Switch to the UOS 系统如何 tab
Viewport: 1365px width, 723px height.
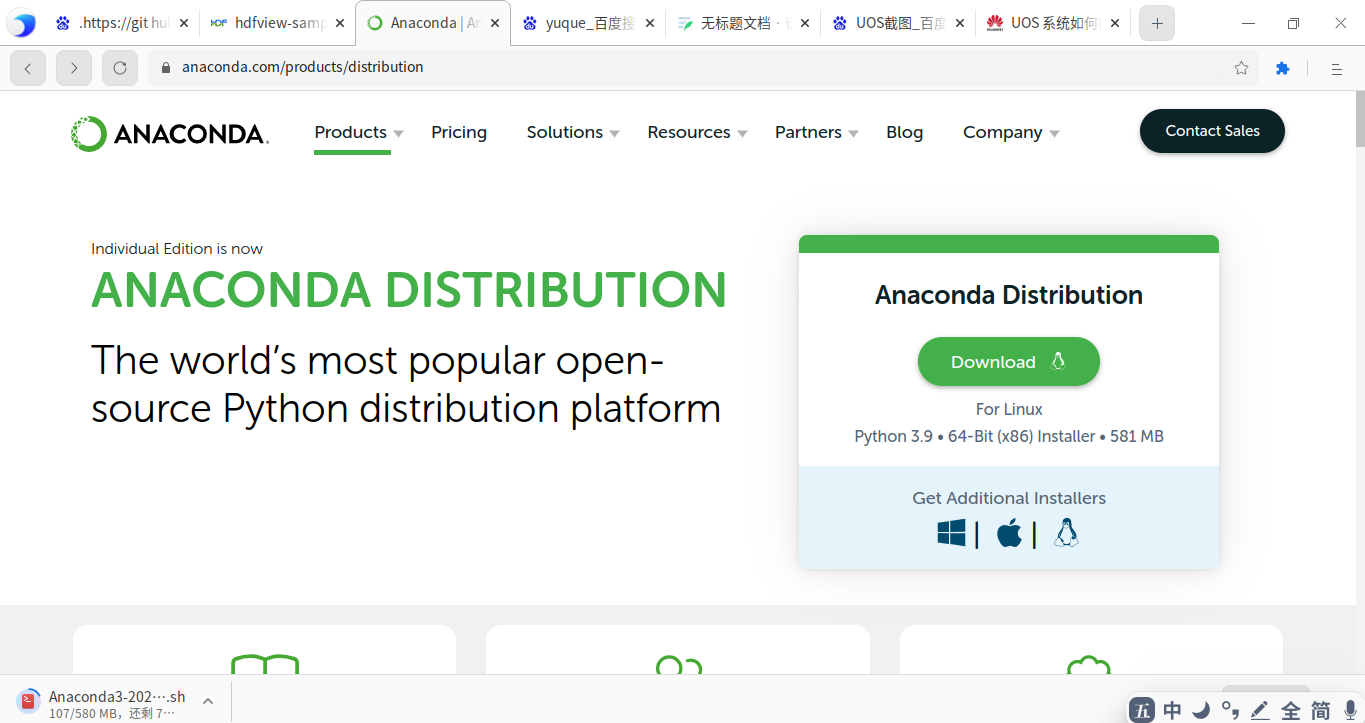[x=1053, y=23]
